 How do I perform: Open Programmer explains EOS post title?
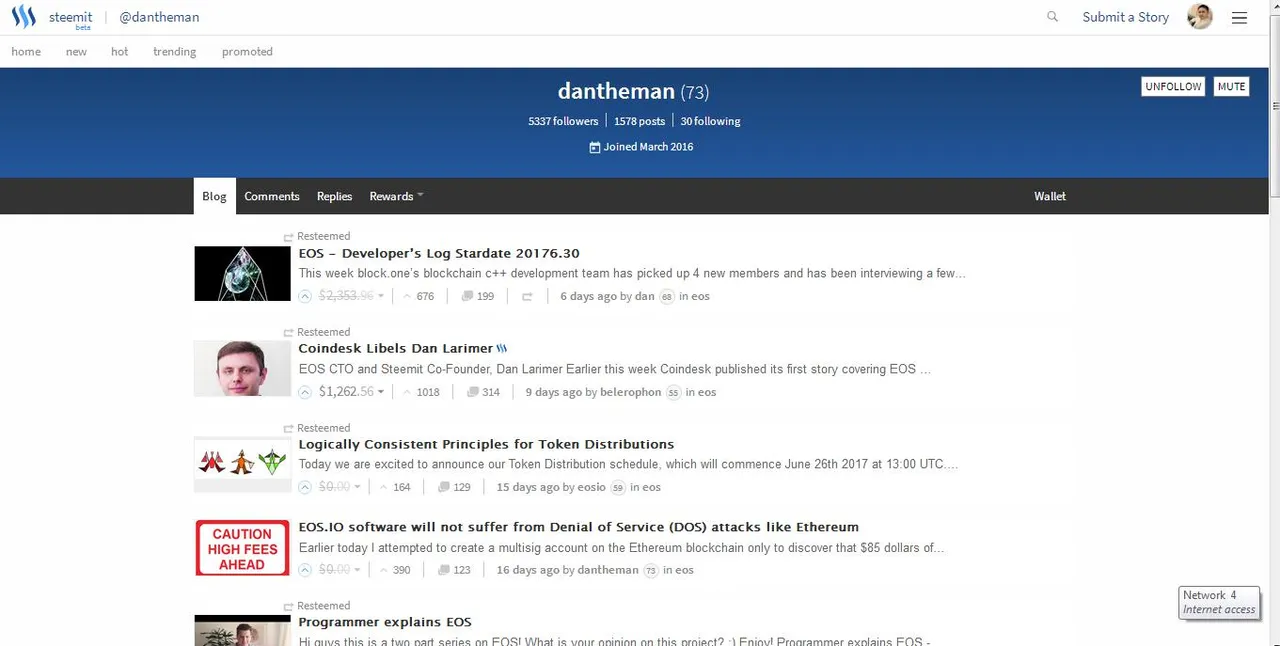tap(385, 622)
